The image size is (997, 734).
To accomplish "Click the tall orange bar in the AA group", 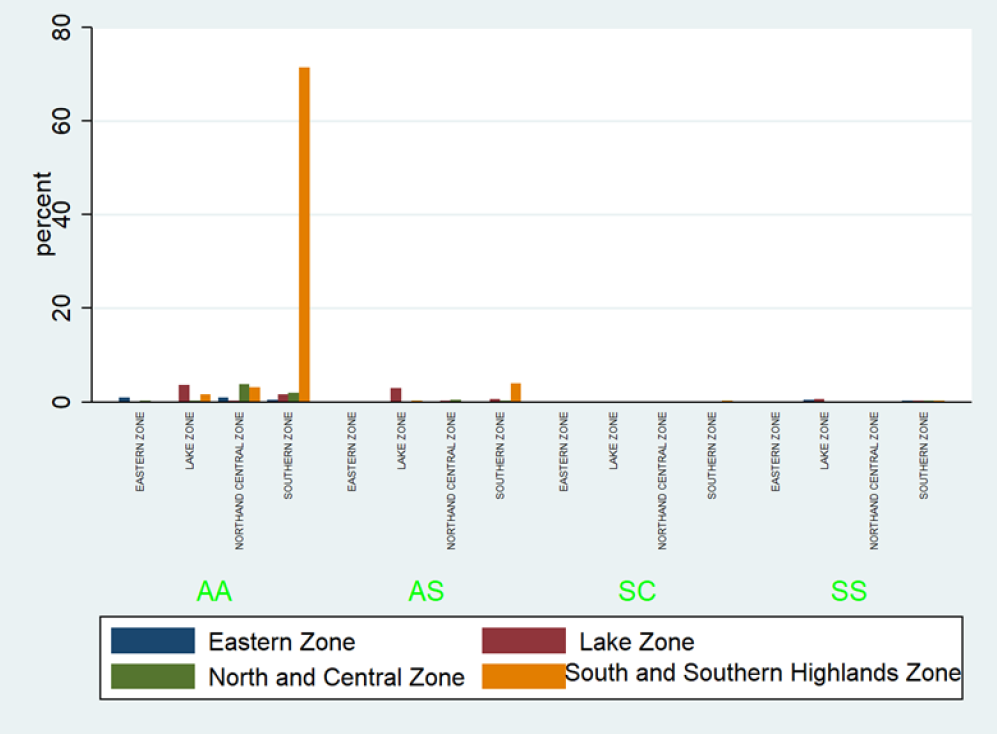I will 304,234.
